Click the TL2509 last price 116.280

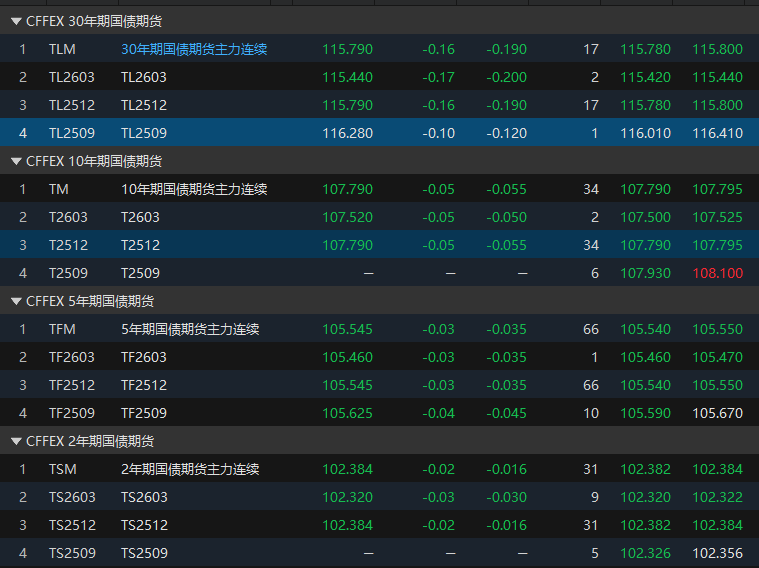pyautogui.click(x=348, y=133)
